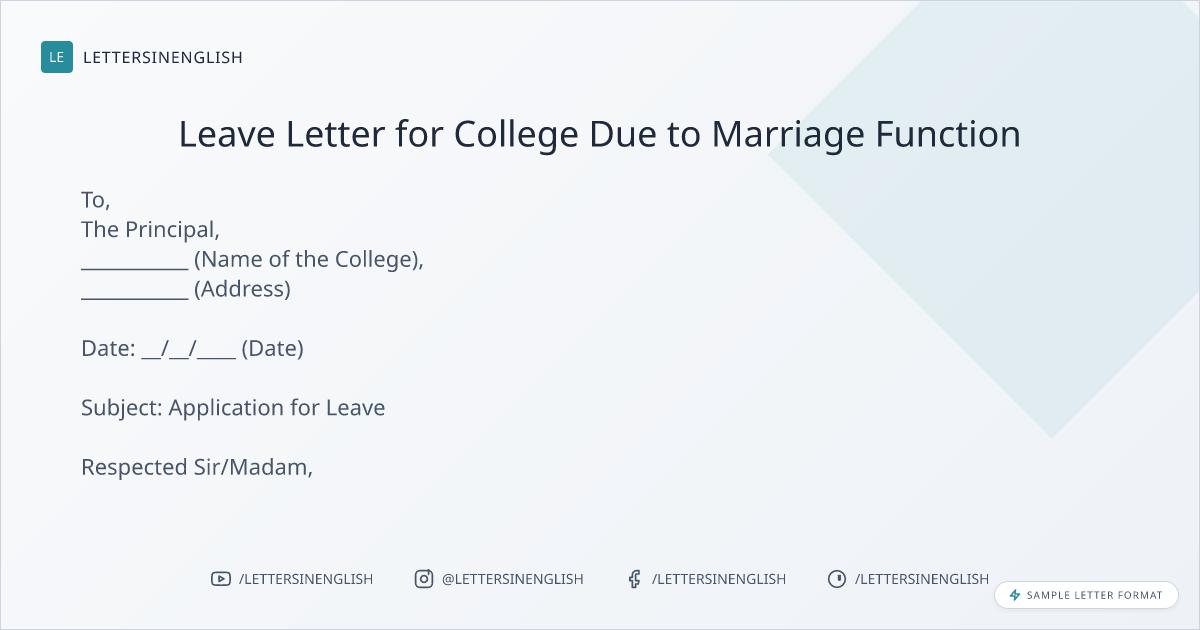Click the teal LE logo icon
The image size is (1200, 630).
[57, 57]
